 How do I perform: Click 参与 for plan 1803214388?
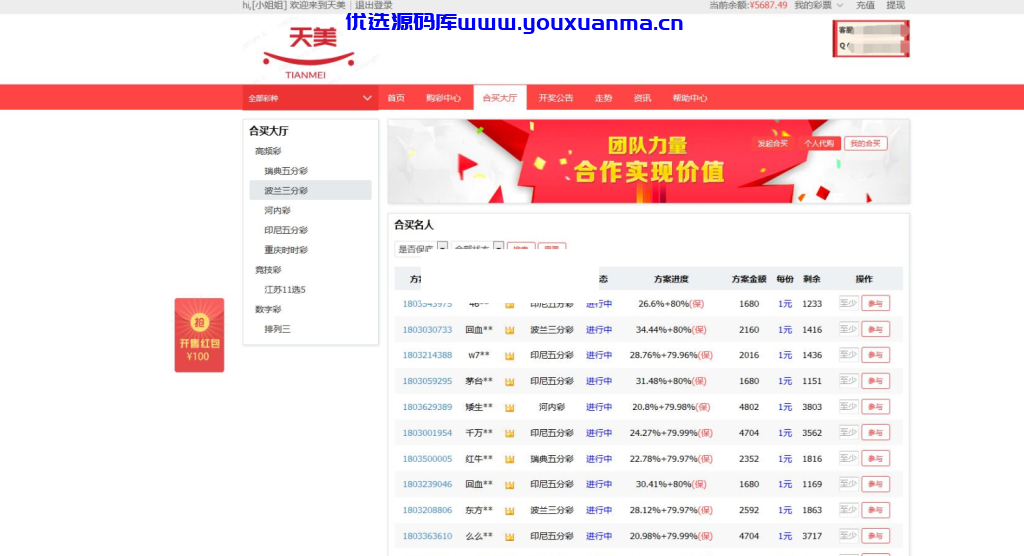click(875, 355)
